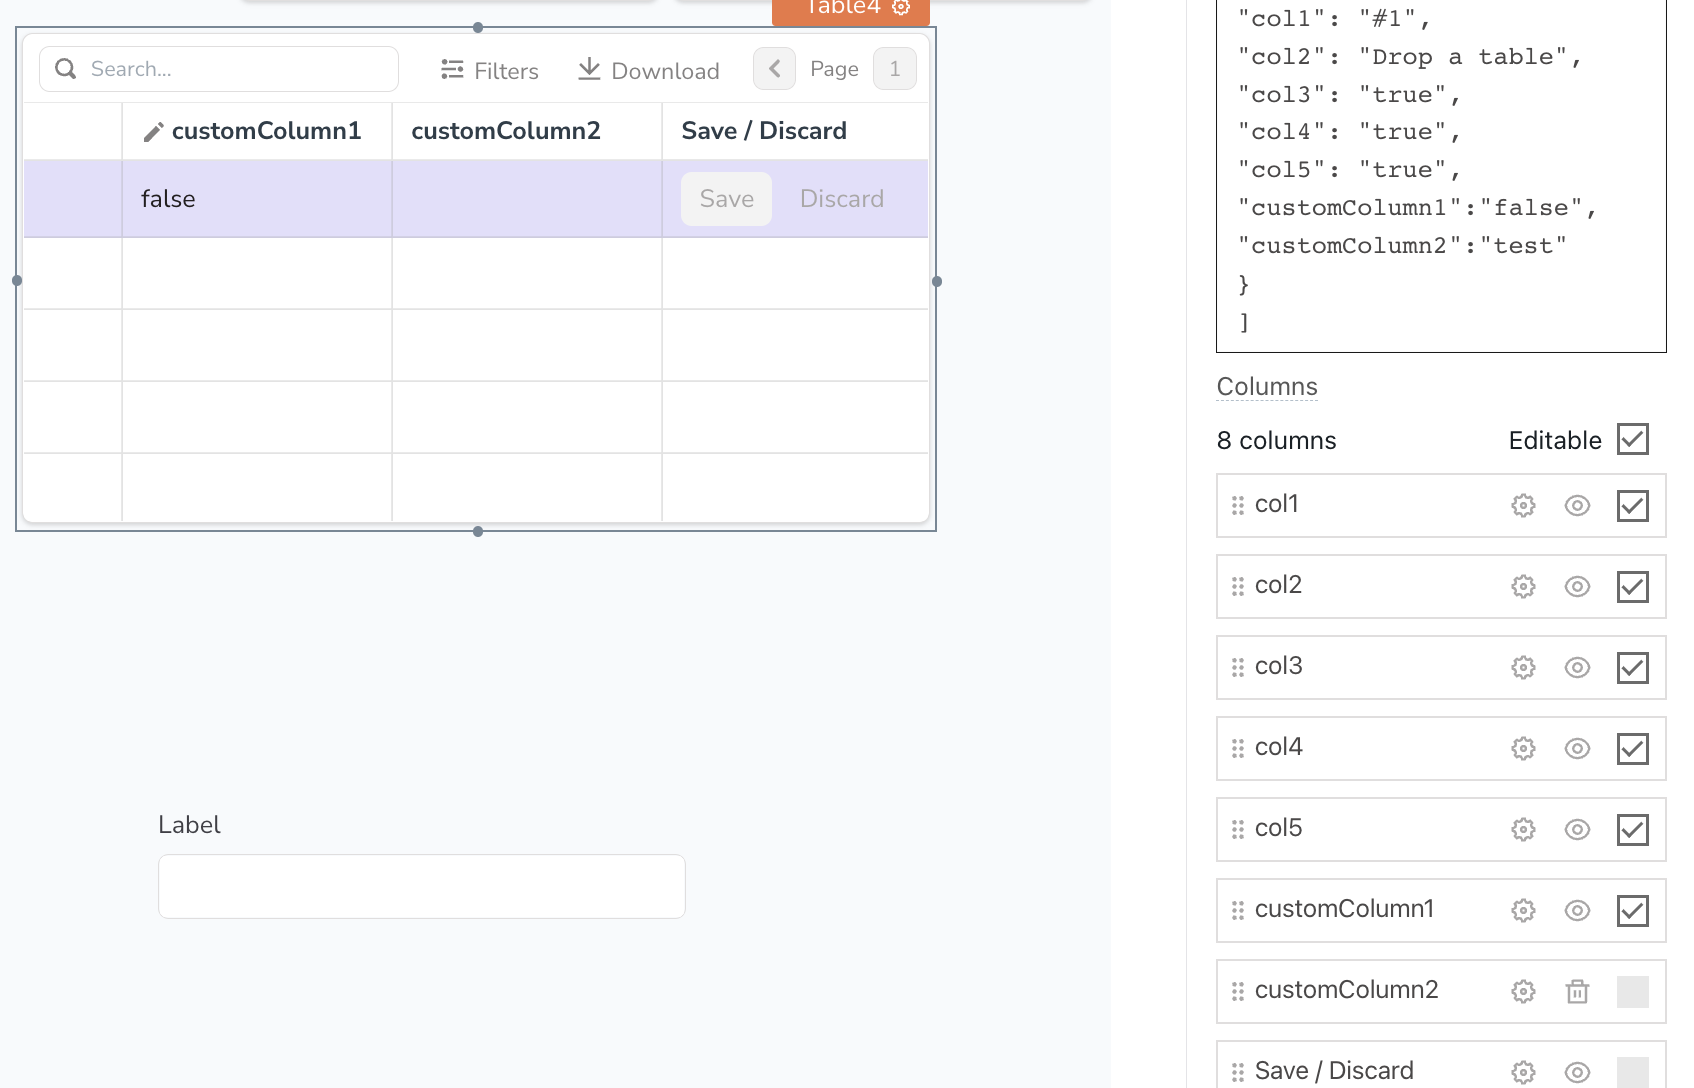This screenshot has width=1694, height=1088.
Task: Open settings gear for customColumn2
Action: 1523,992
